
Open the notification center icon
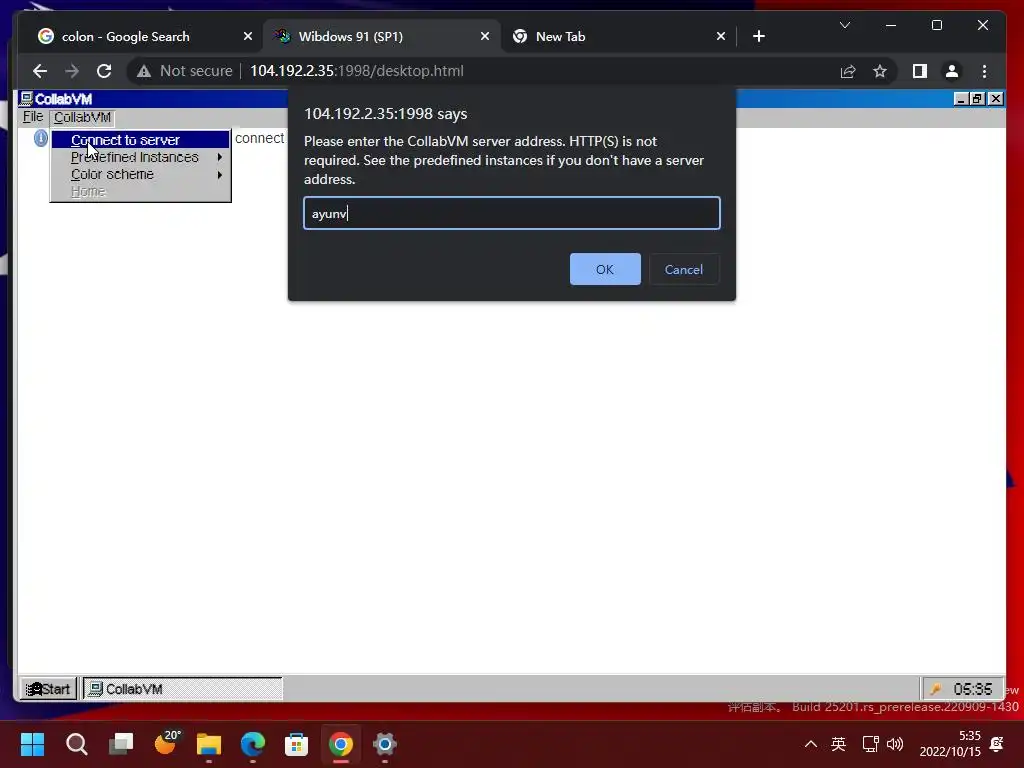(x=997, y=744)
